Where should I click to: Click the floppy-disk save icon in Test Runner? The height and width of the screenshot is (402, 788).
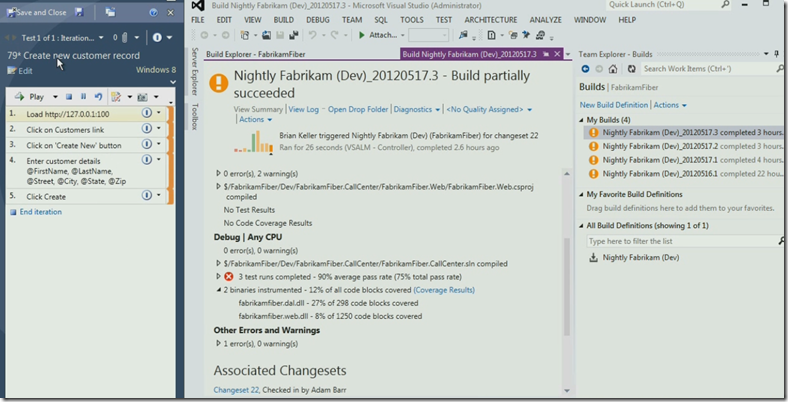coord(79,13)
